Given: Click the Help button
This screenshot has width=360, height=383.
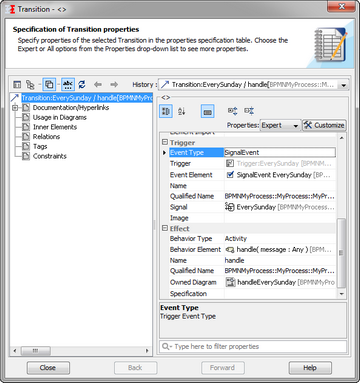Looking at the screenshot, I should [310, 368].
